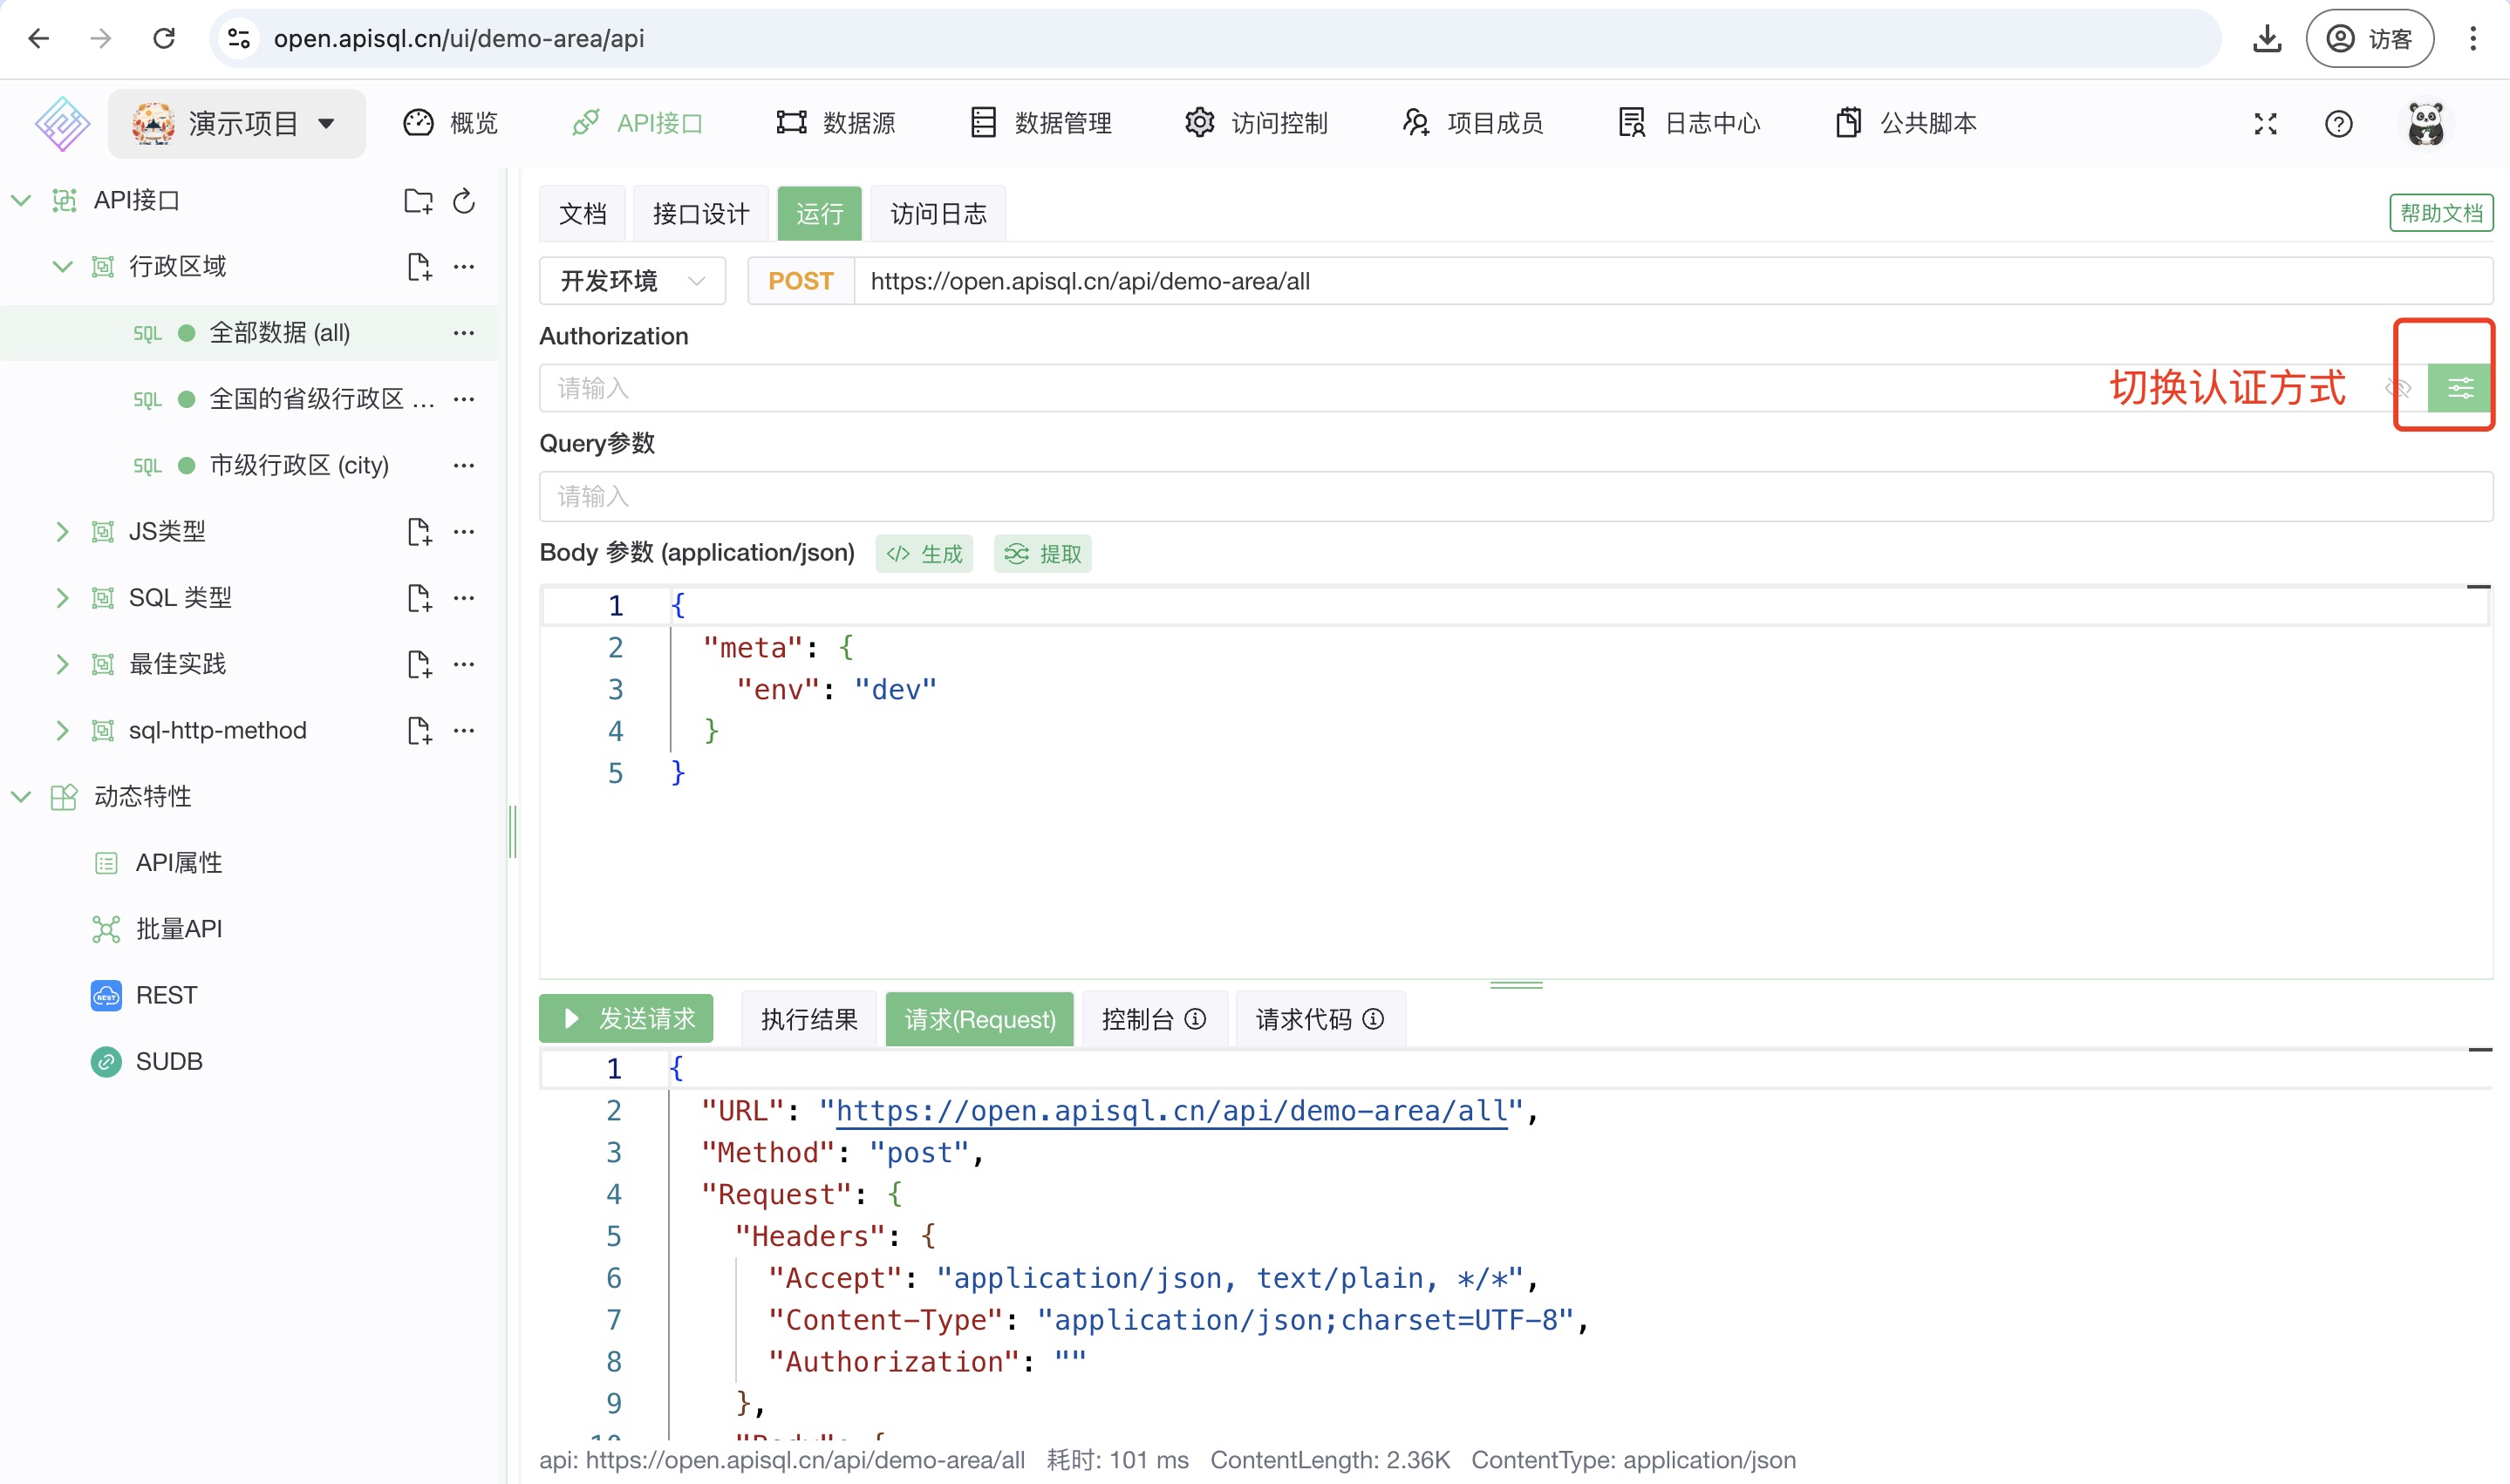This screenshot has width=2510, height=1484.
Task: Open more options for 全部数据 (all)
Action: coord(464,333)
